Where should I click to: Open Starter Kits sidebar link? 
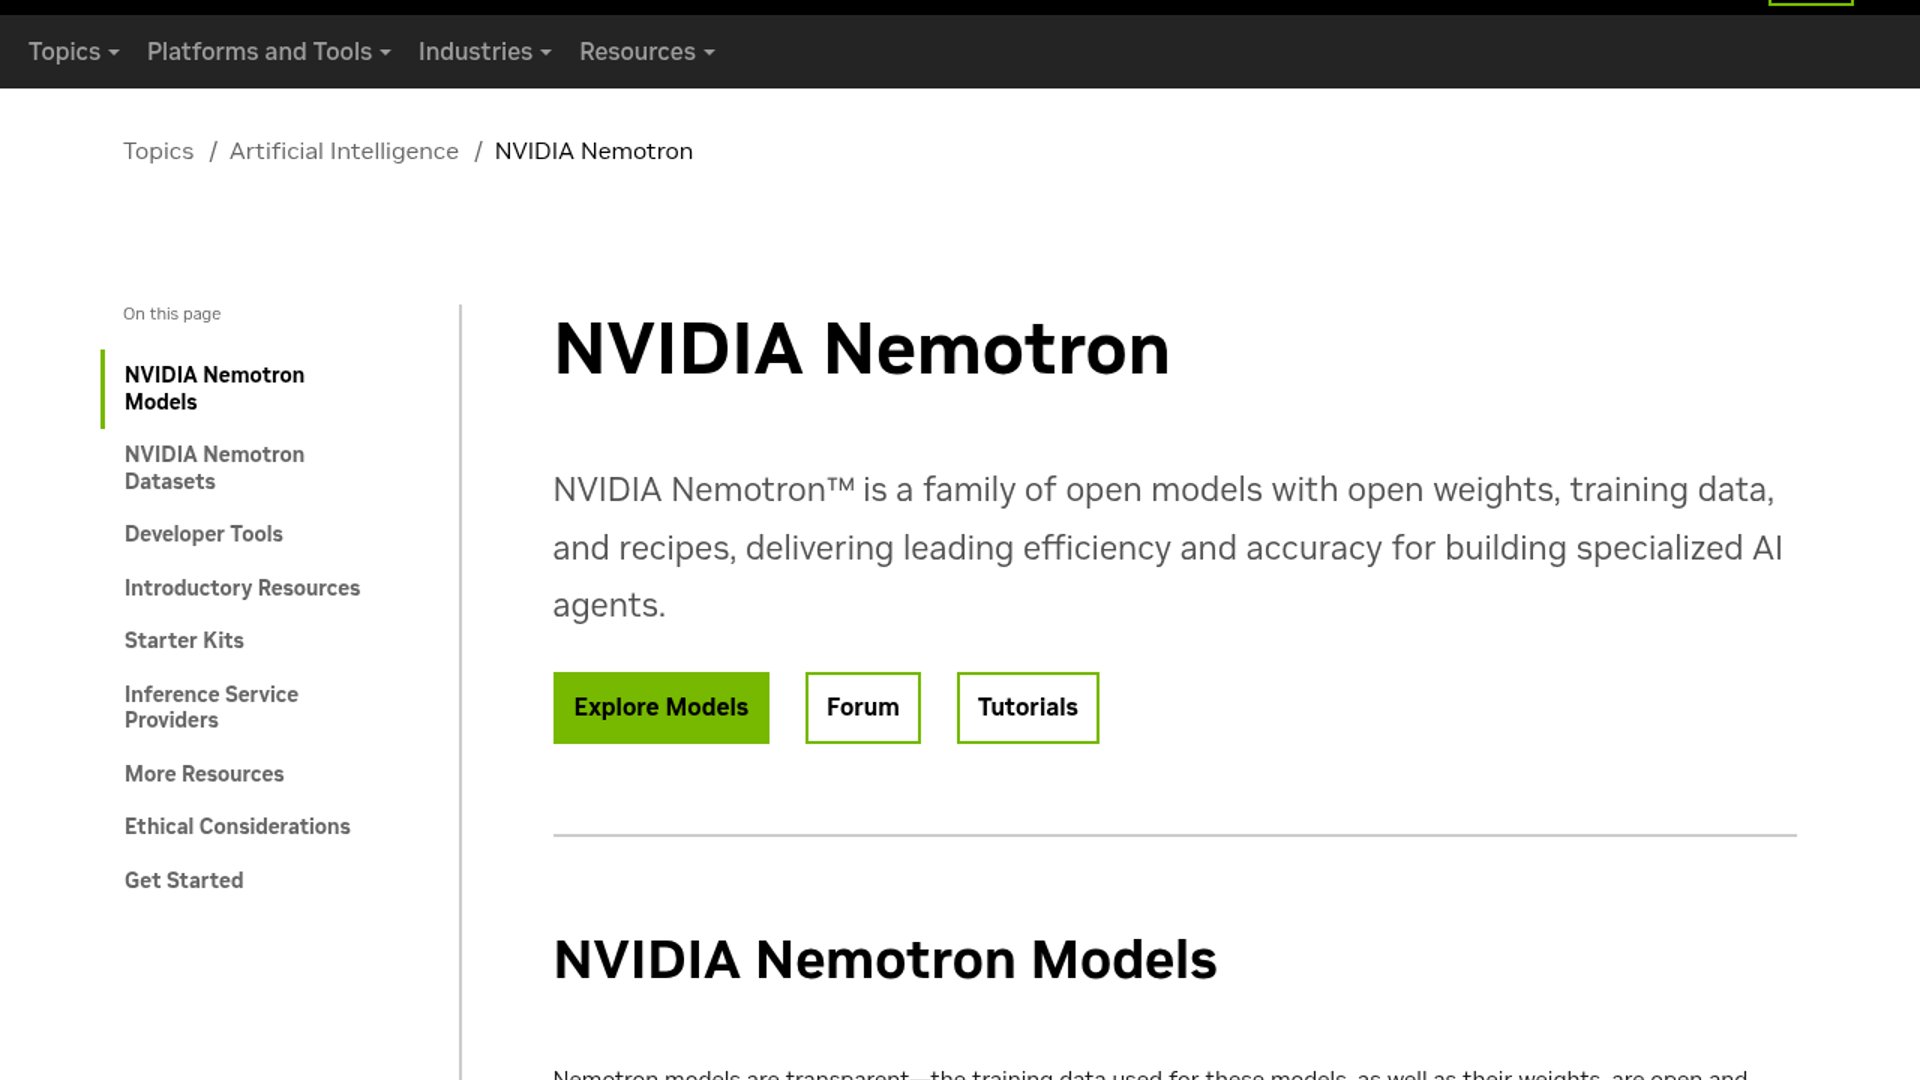(184, 640)
